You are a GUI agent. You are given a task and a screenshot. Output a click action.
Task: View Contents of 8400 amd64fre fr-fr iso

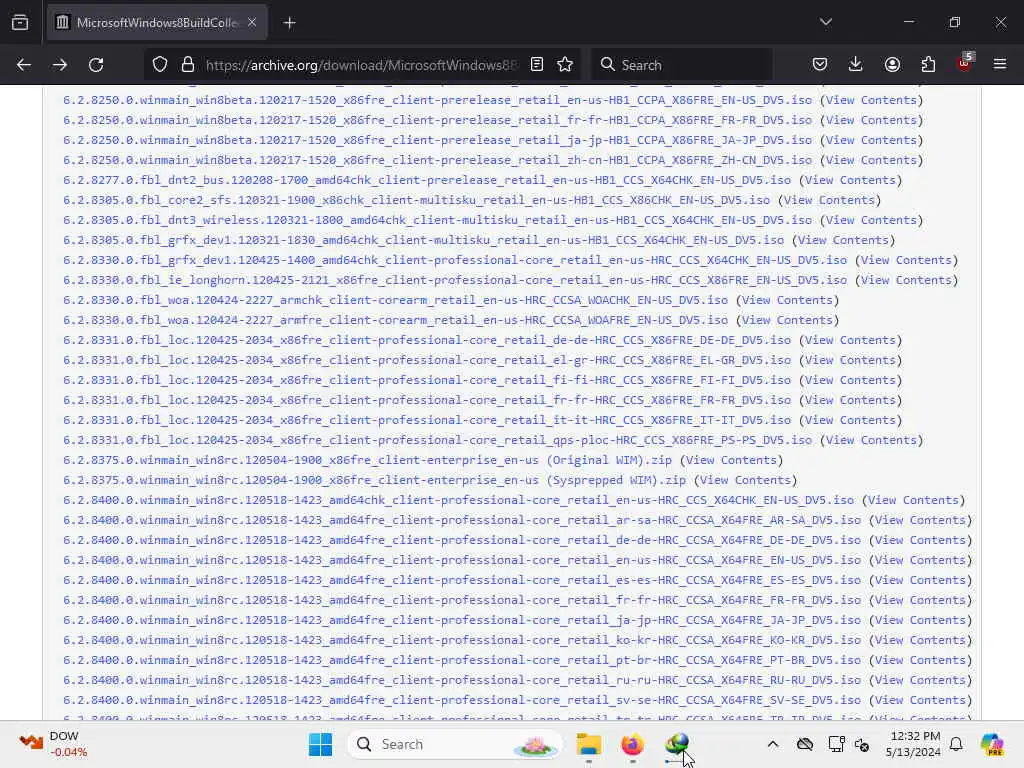coord(920,600)
